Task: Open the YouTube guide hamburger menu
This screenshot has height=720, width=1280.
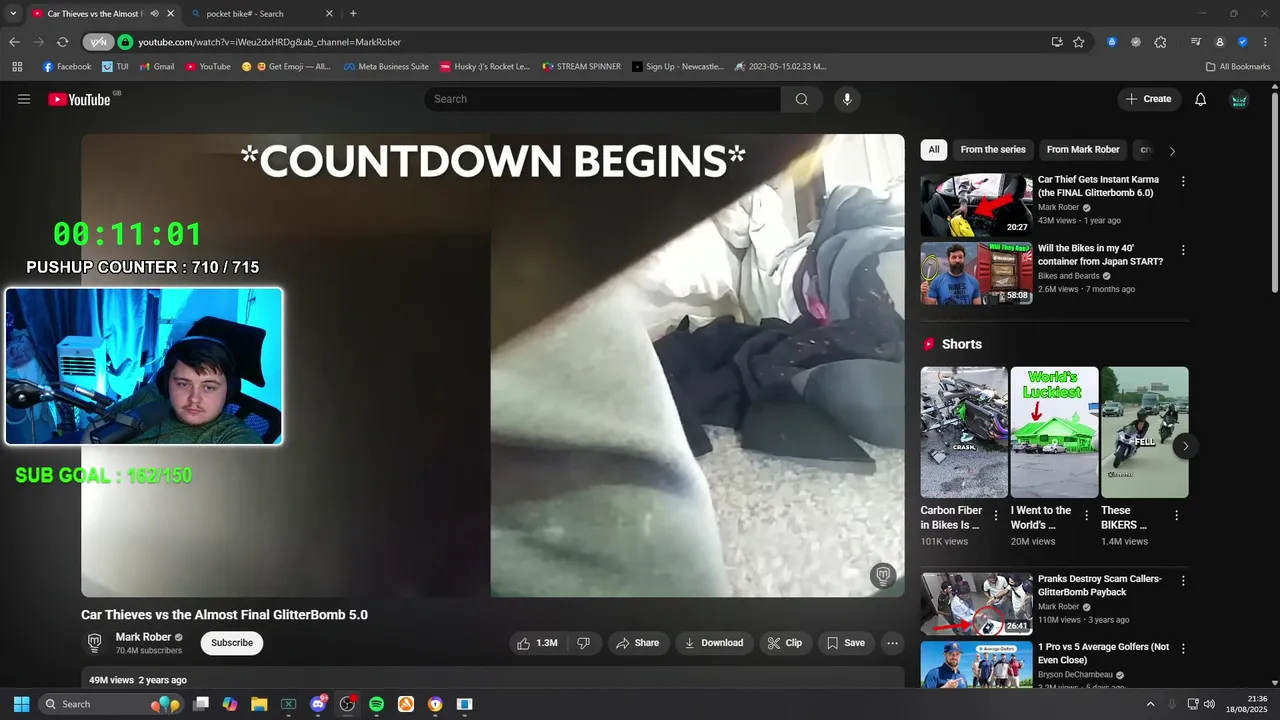Action: (x=24, y=99)
